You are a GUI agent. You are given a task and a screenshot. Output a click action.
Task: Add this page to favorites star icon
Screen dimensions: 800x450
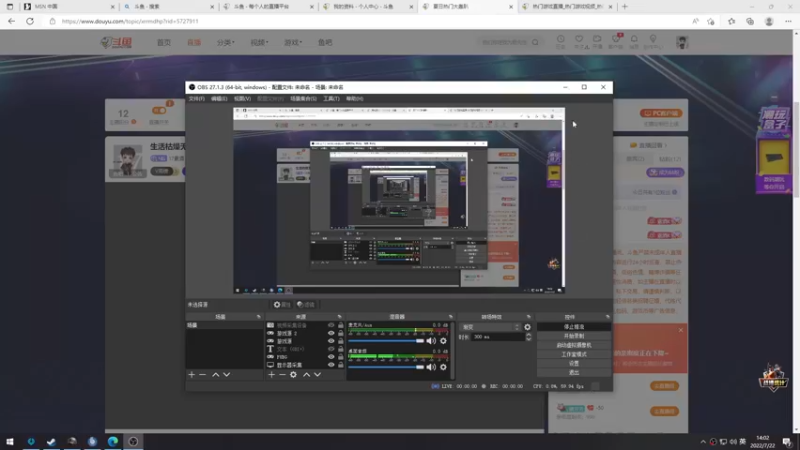pos(711,21)
